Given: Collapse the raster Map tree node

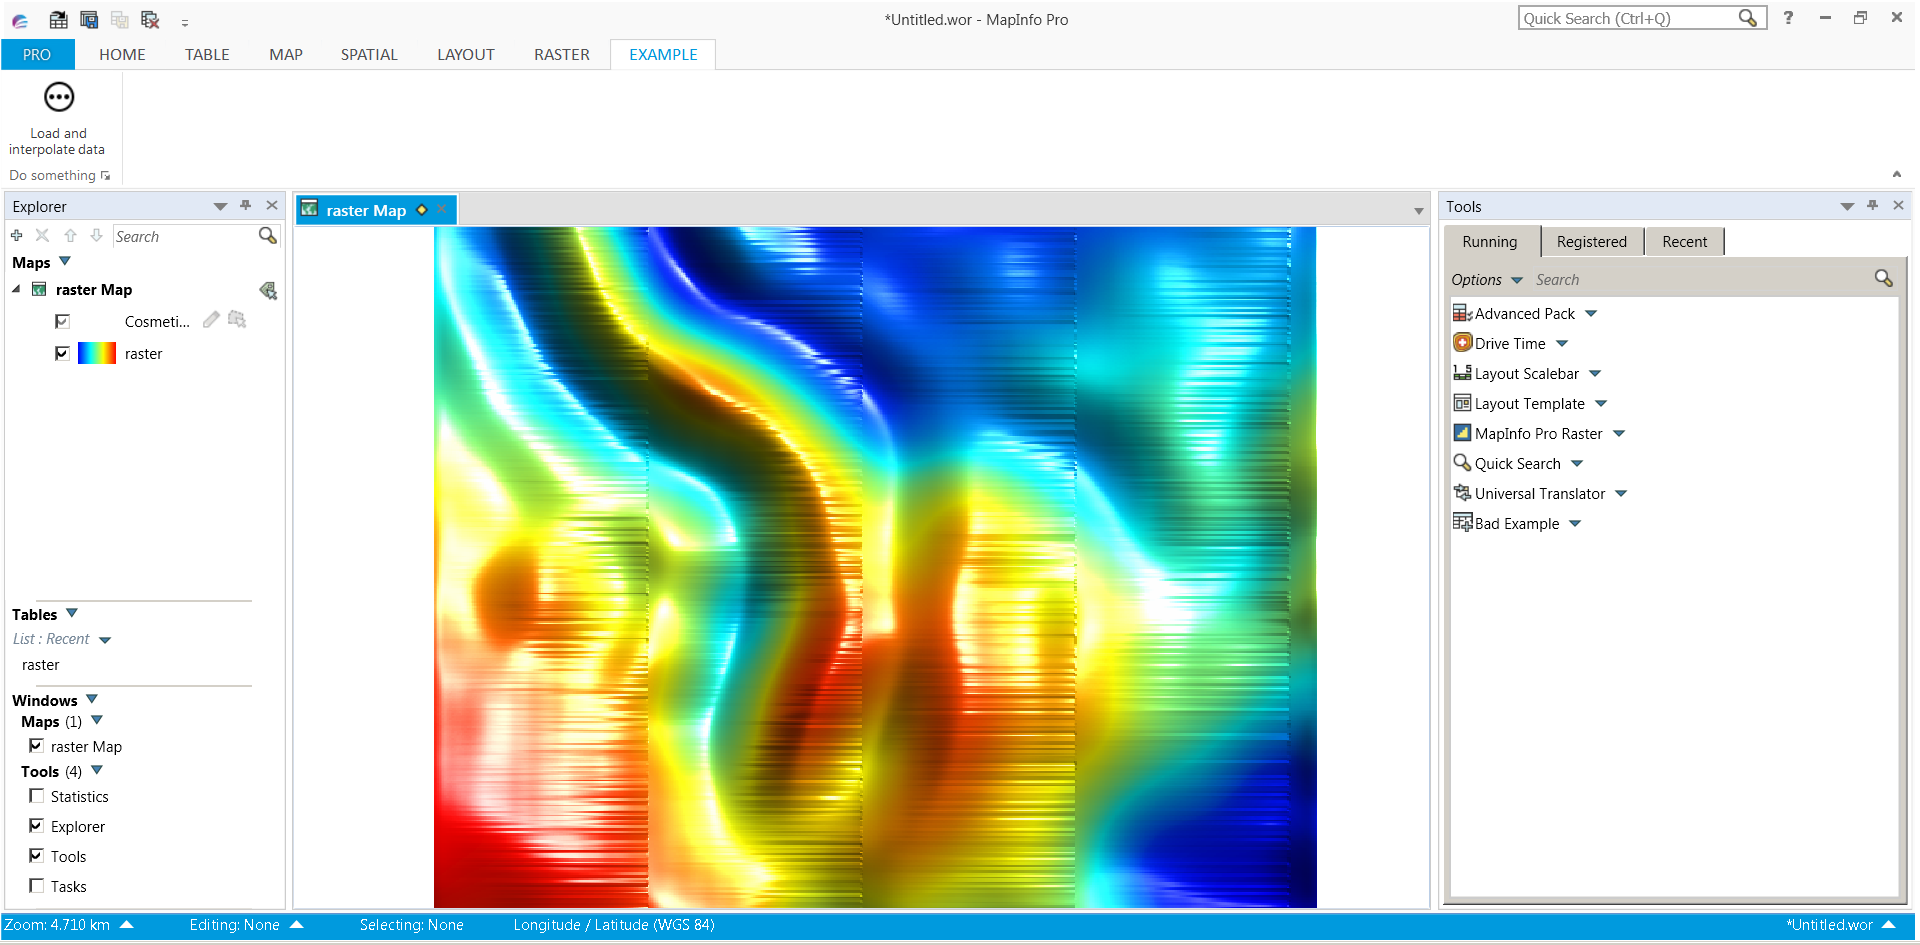Looking at the screenshot, I should 15,289.
